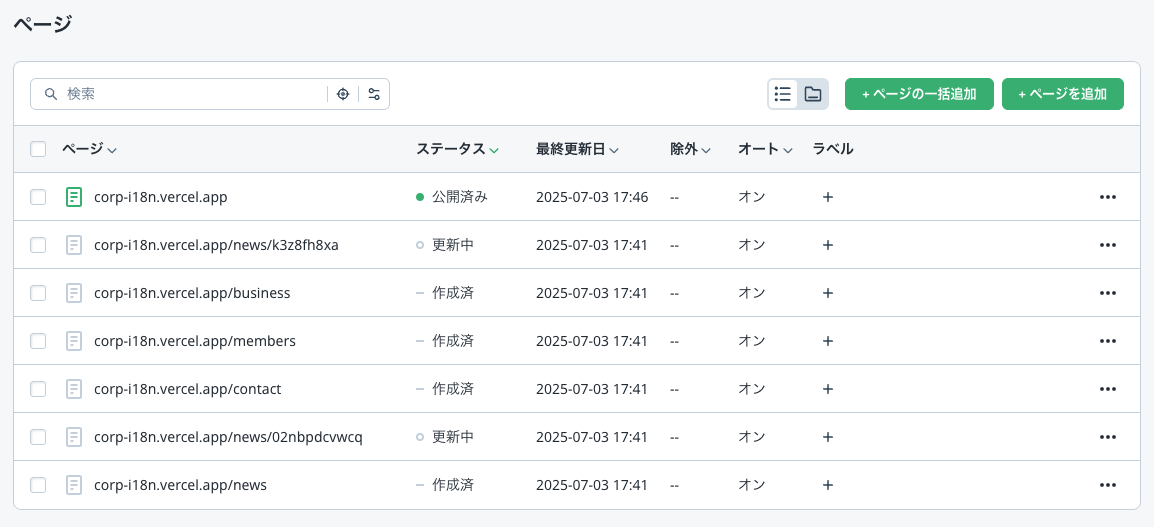Check the box for corp-i18n.vercel.app/news/02nbpdcvwcq
The width and height of the screenshot is (1154, 527).
tap(38, 437)
